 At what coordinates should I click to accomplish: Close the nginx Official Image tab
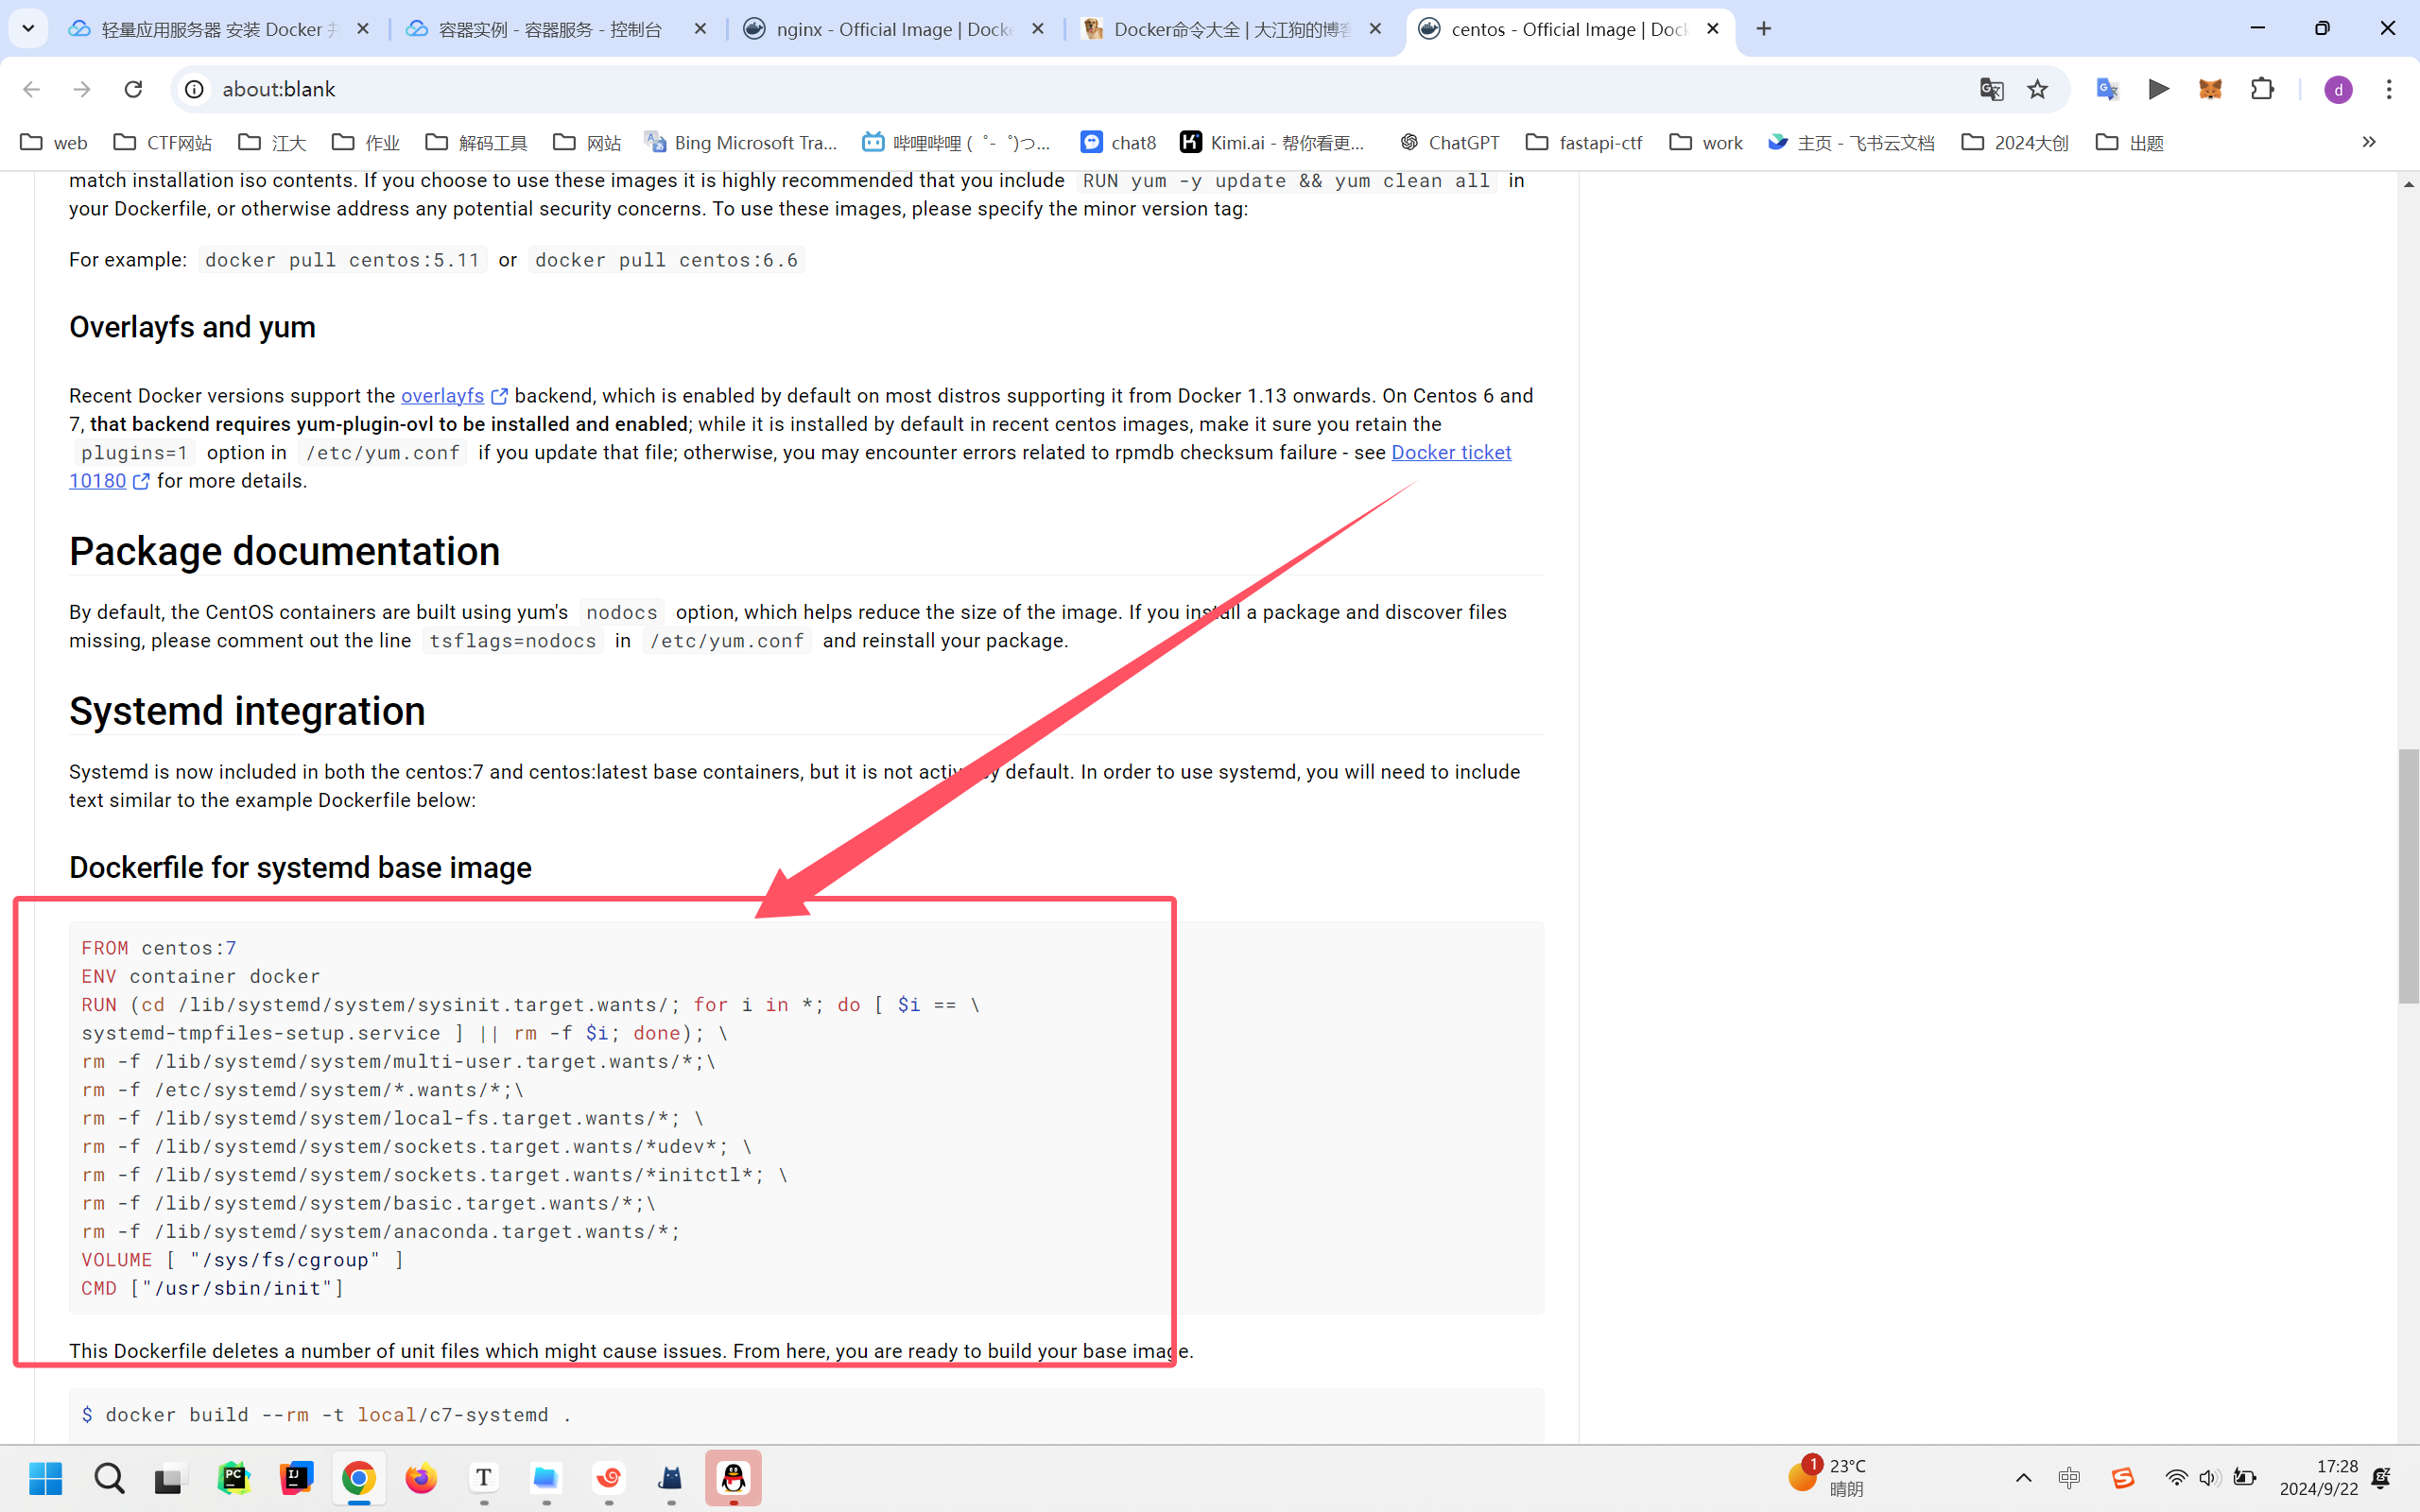point(1038,29)
